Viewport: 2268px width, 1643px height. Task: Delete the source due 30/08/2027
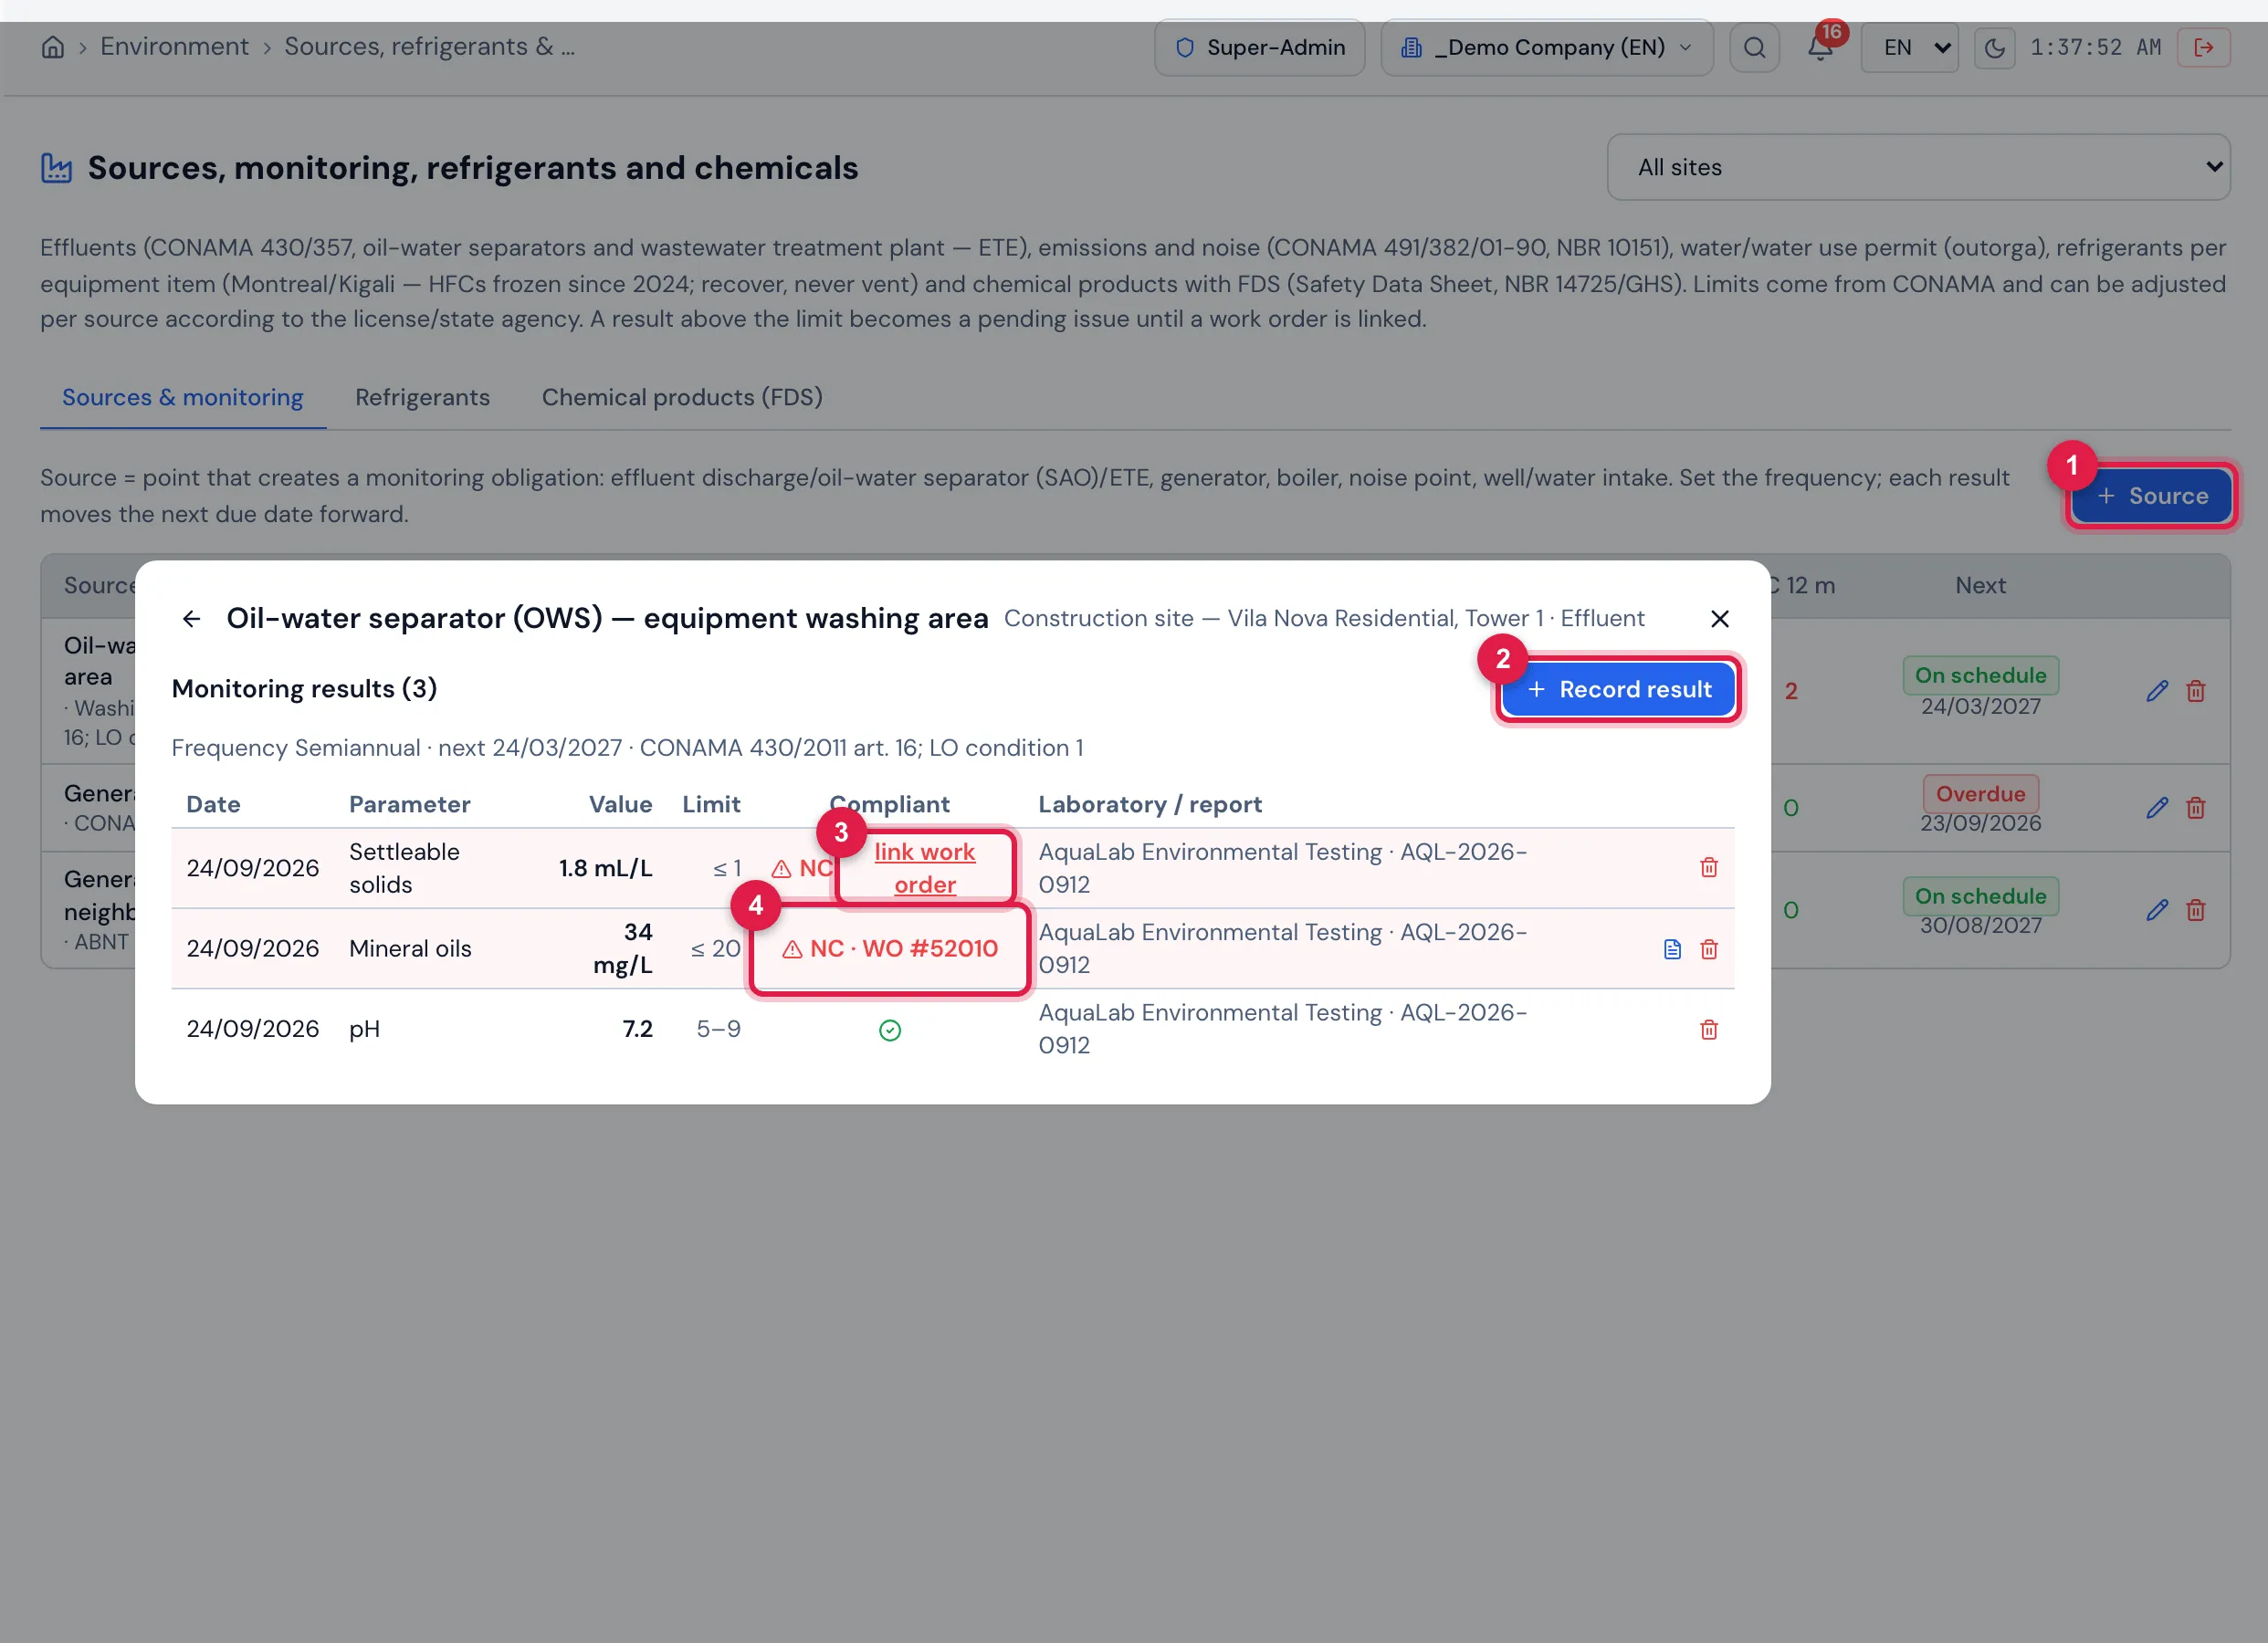[2195, 910]
